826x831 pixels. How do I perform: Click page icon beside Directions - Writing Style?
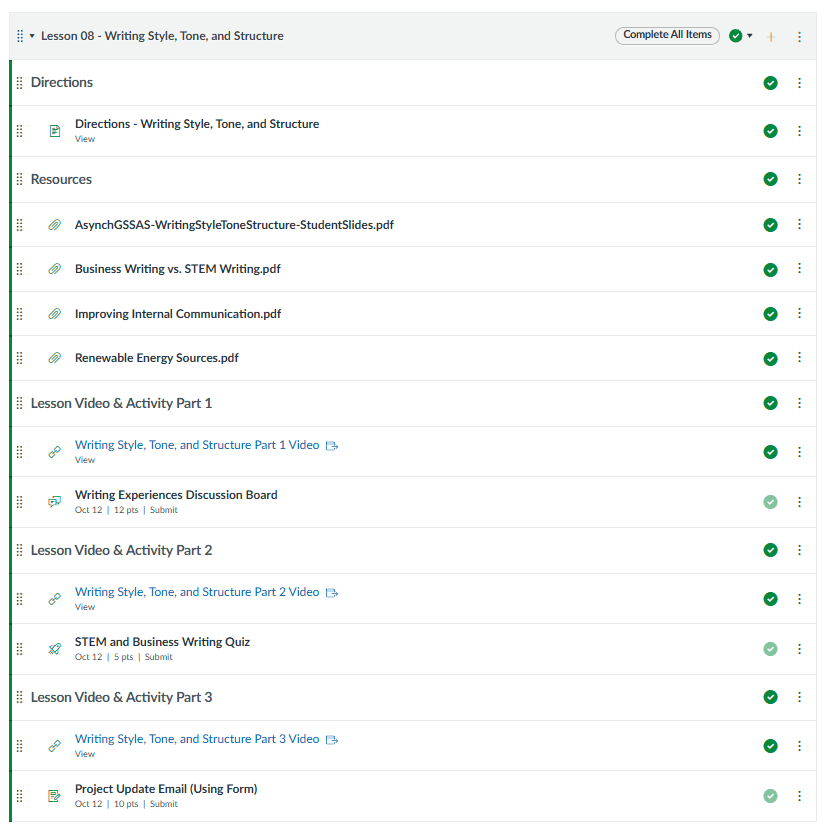point(55,131)
